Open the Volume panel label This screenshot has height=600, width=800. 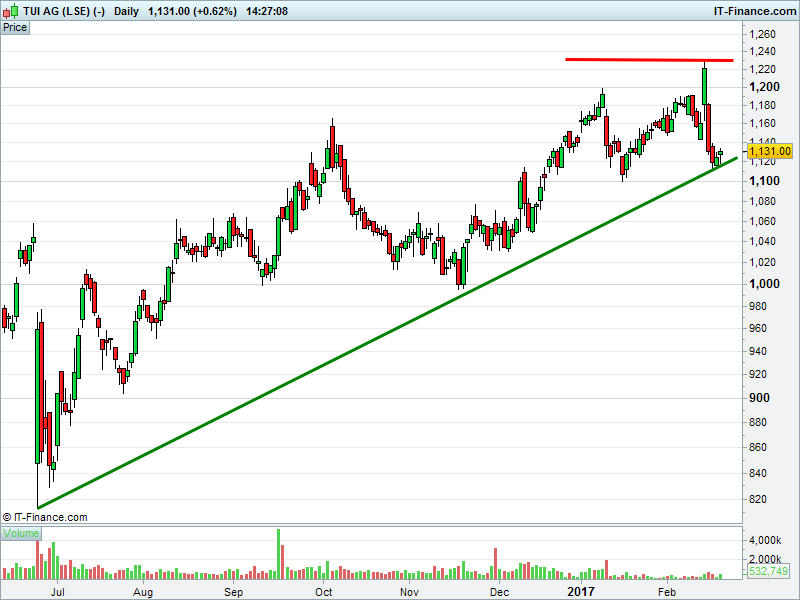click(x=21, y=533)
